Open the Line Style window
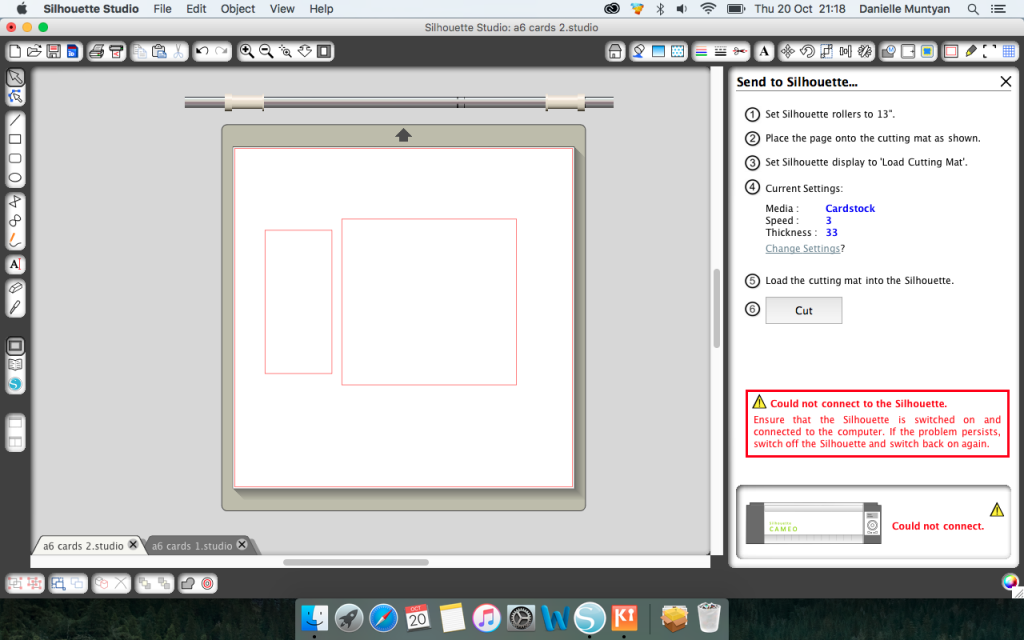Image resolution: width=1024 pixels, height=640 pixels. point(720,51)
